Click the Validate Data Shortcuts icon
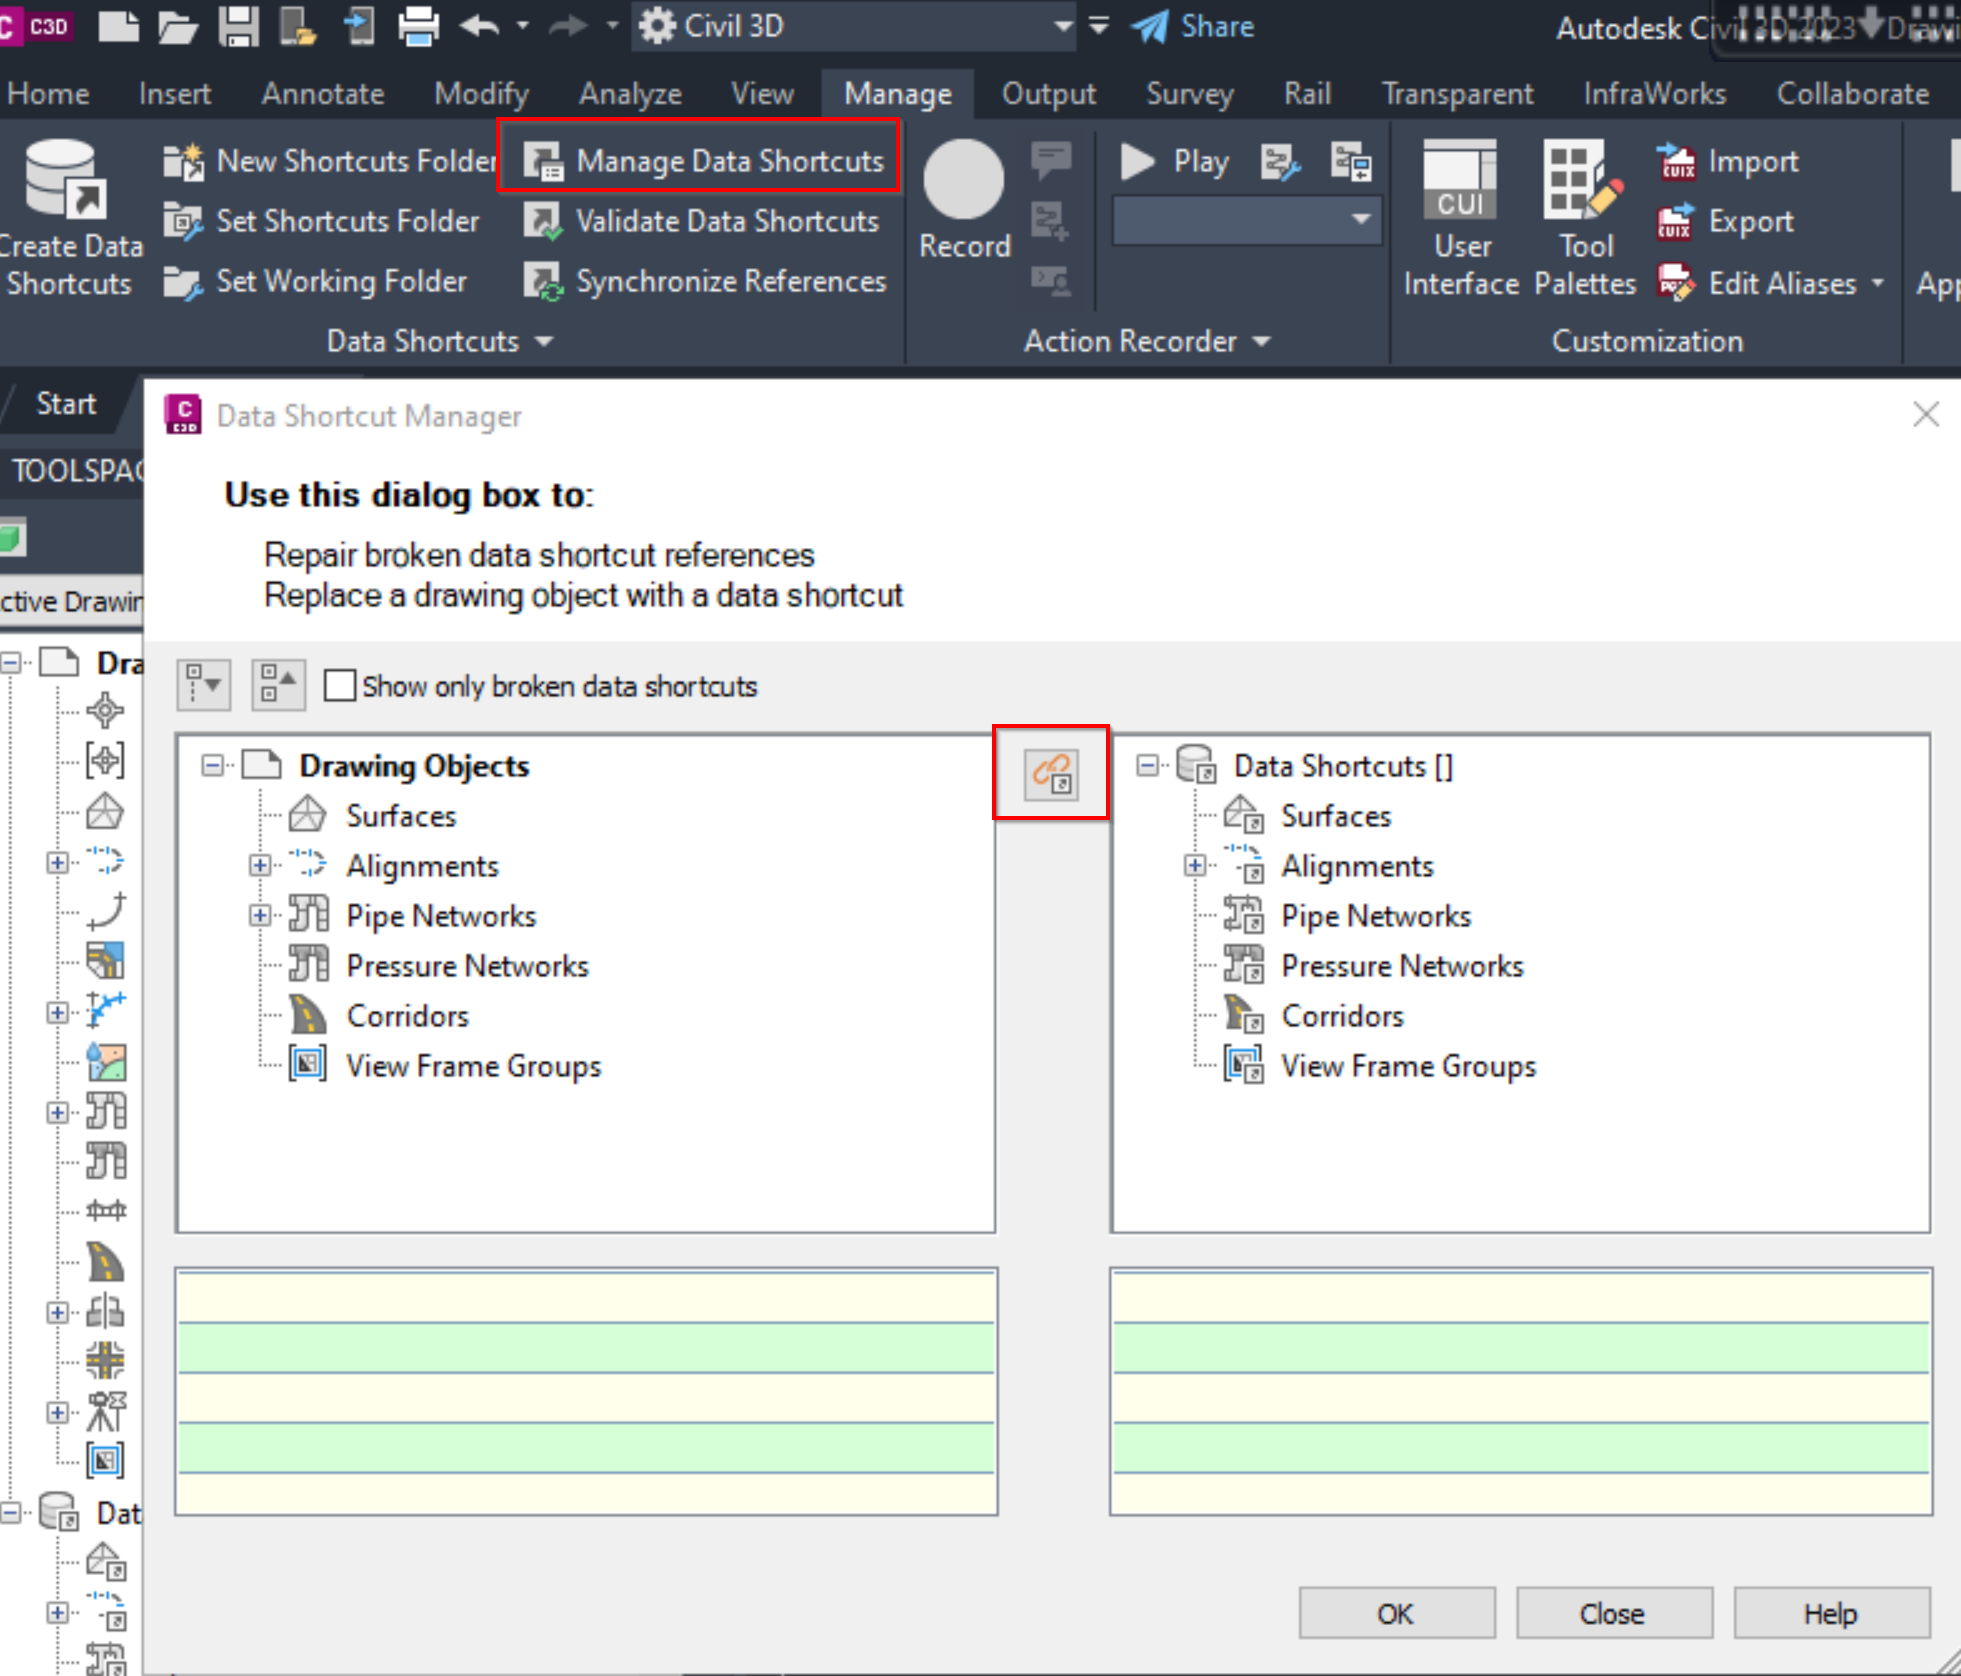 pos(543,222)
